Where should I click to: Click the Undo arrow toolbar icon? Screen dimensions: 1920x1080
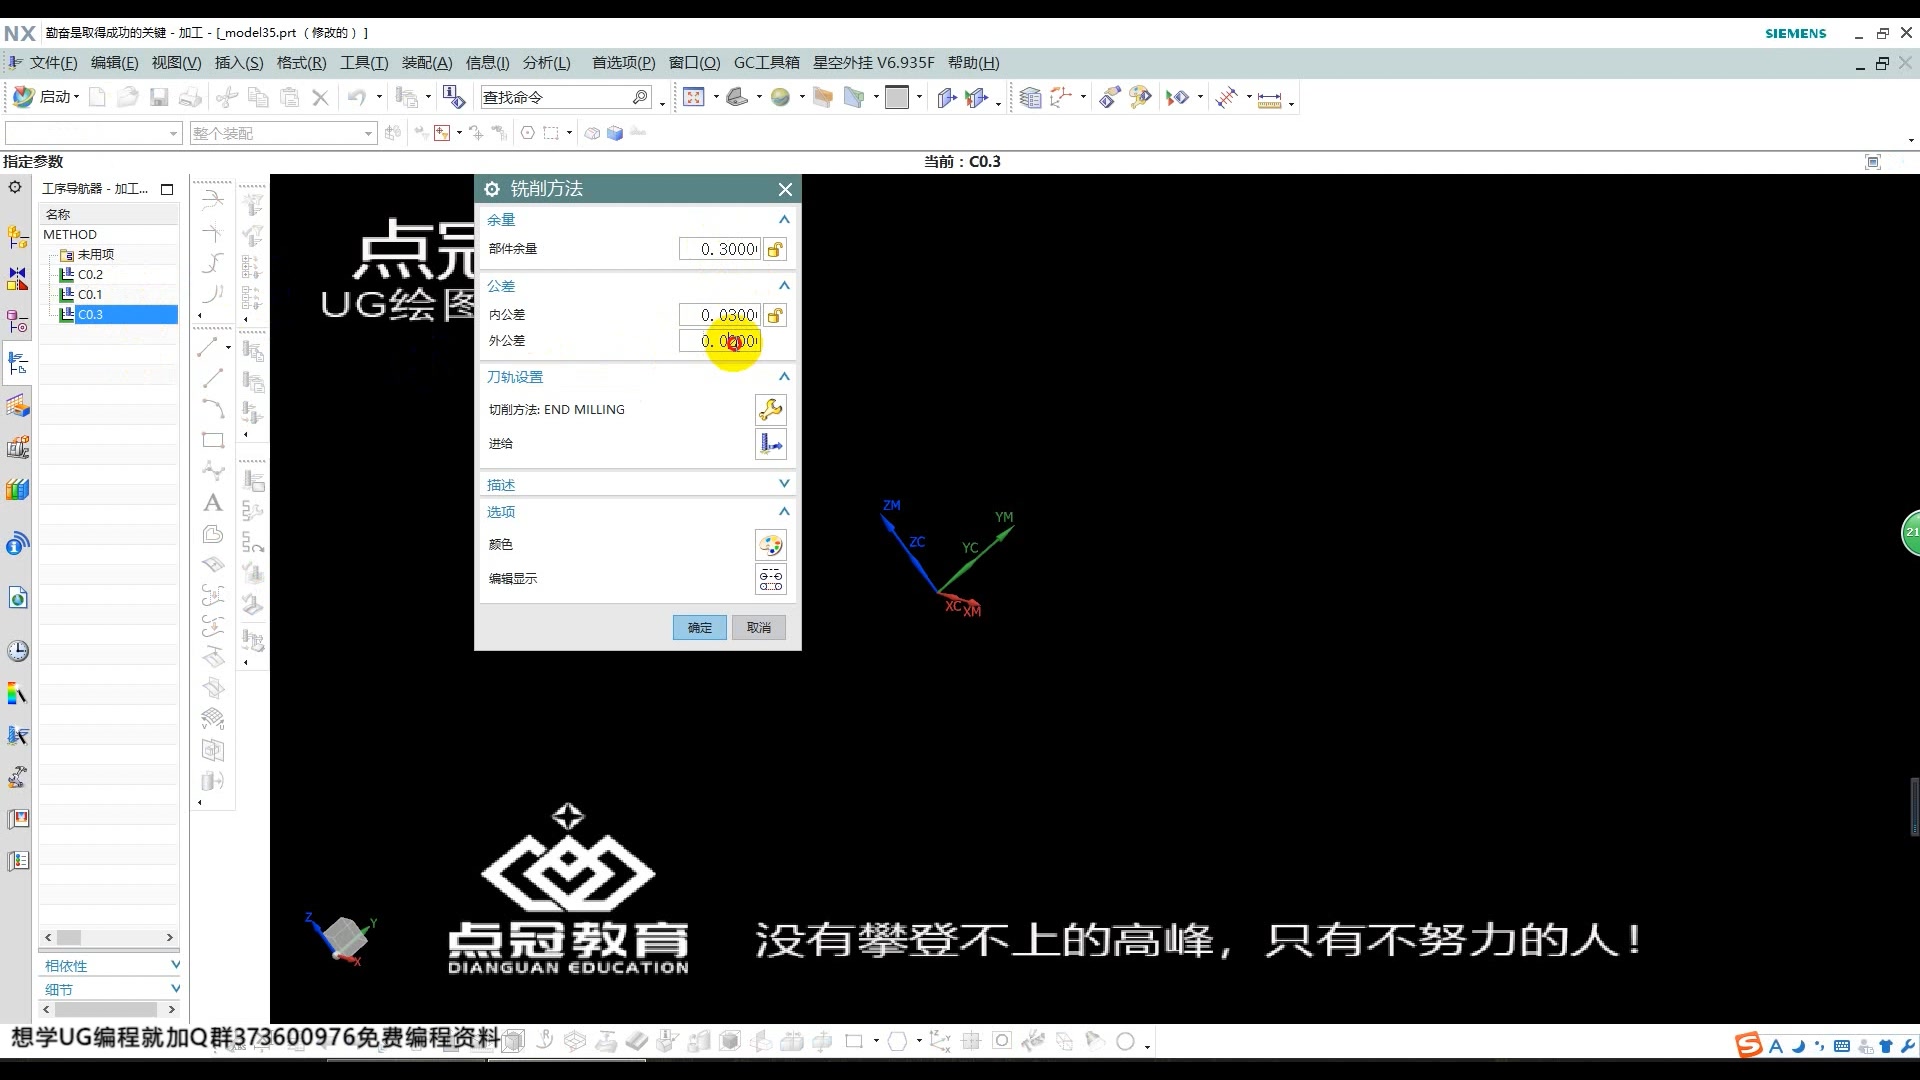tap(358, 96)
